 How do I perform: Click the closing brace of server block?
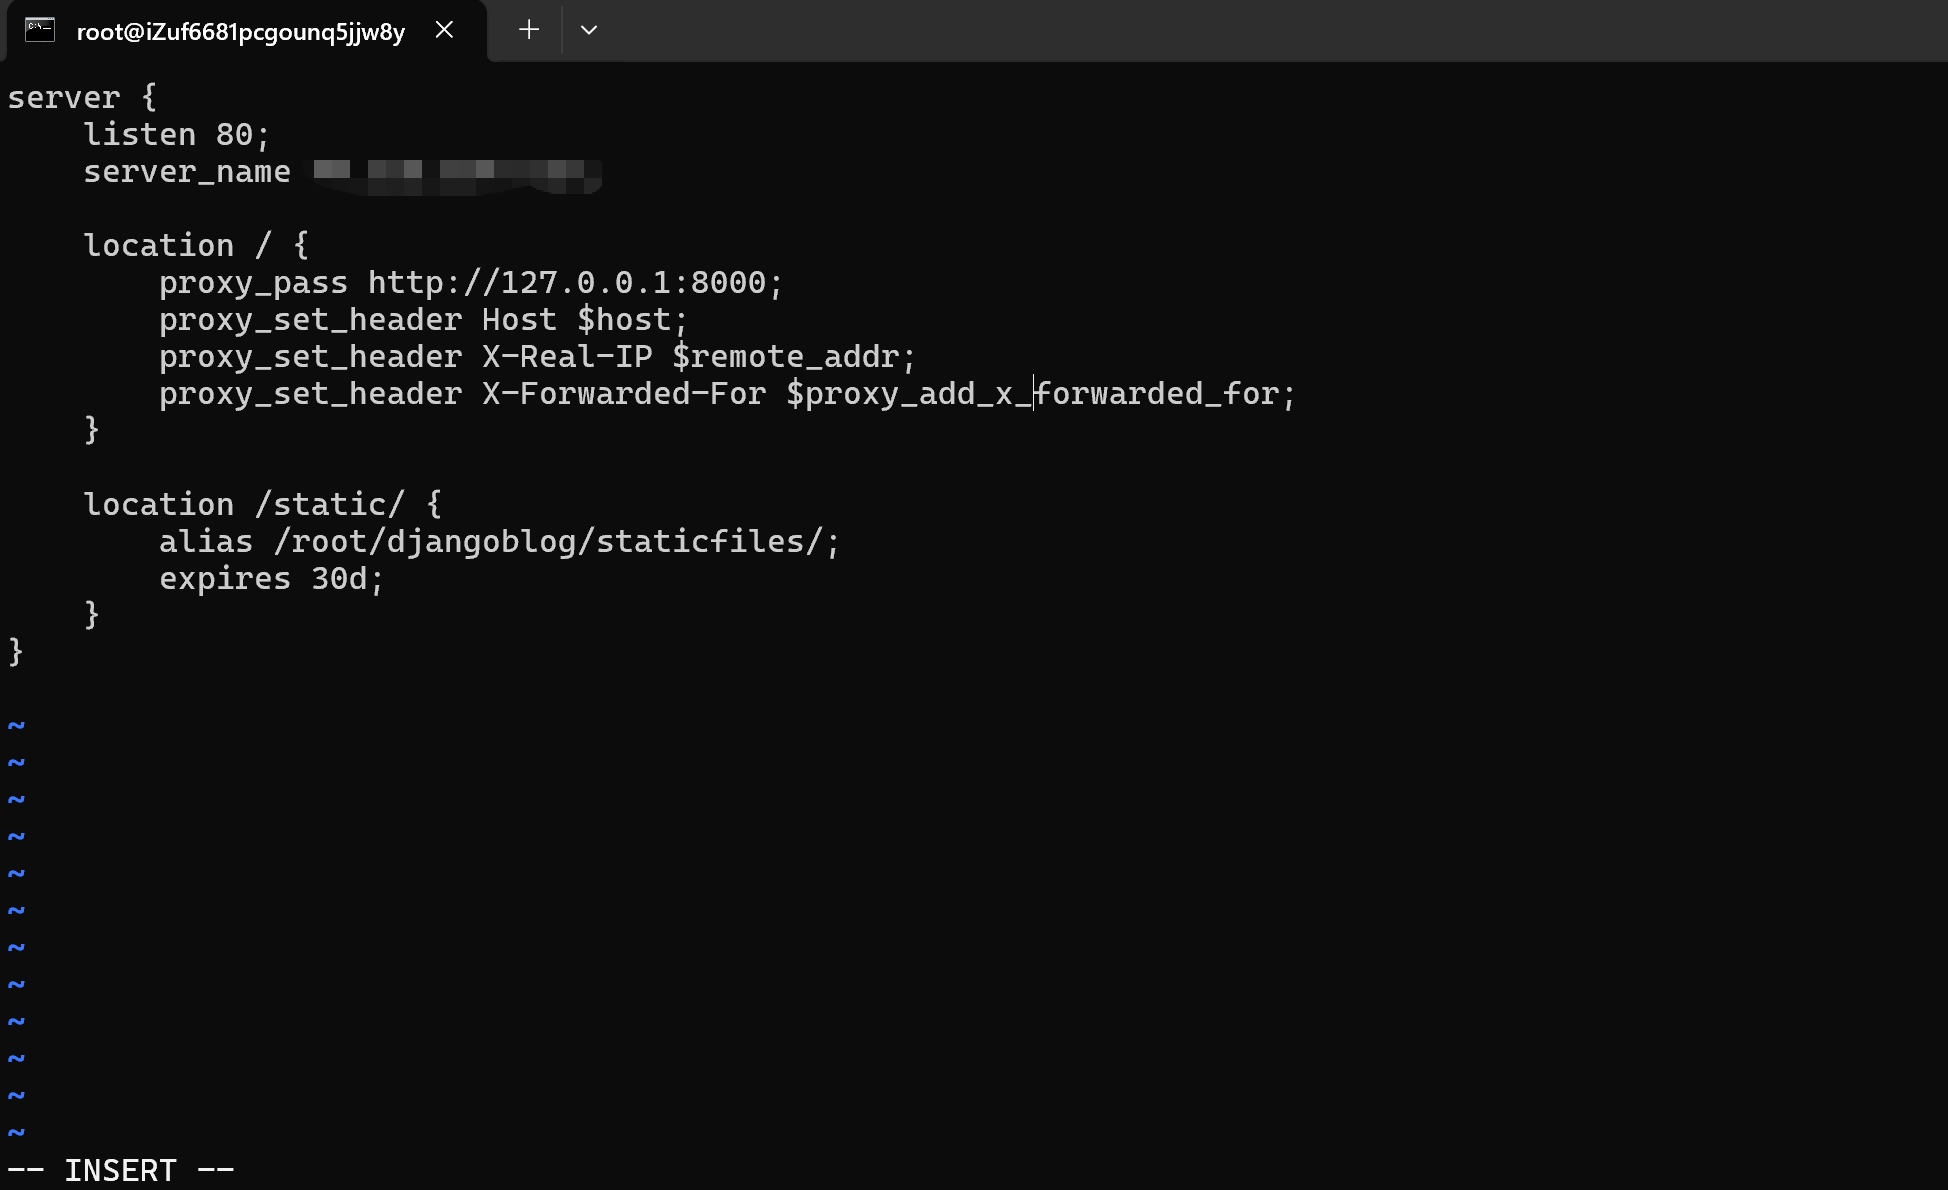[x=15, y=652]
